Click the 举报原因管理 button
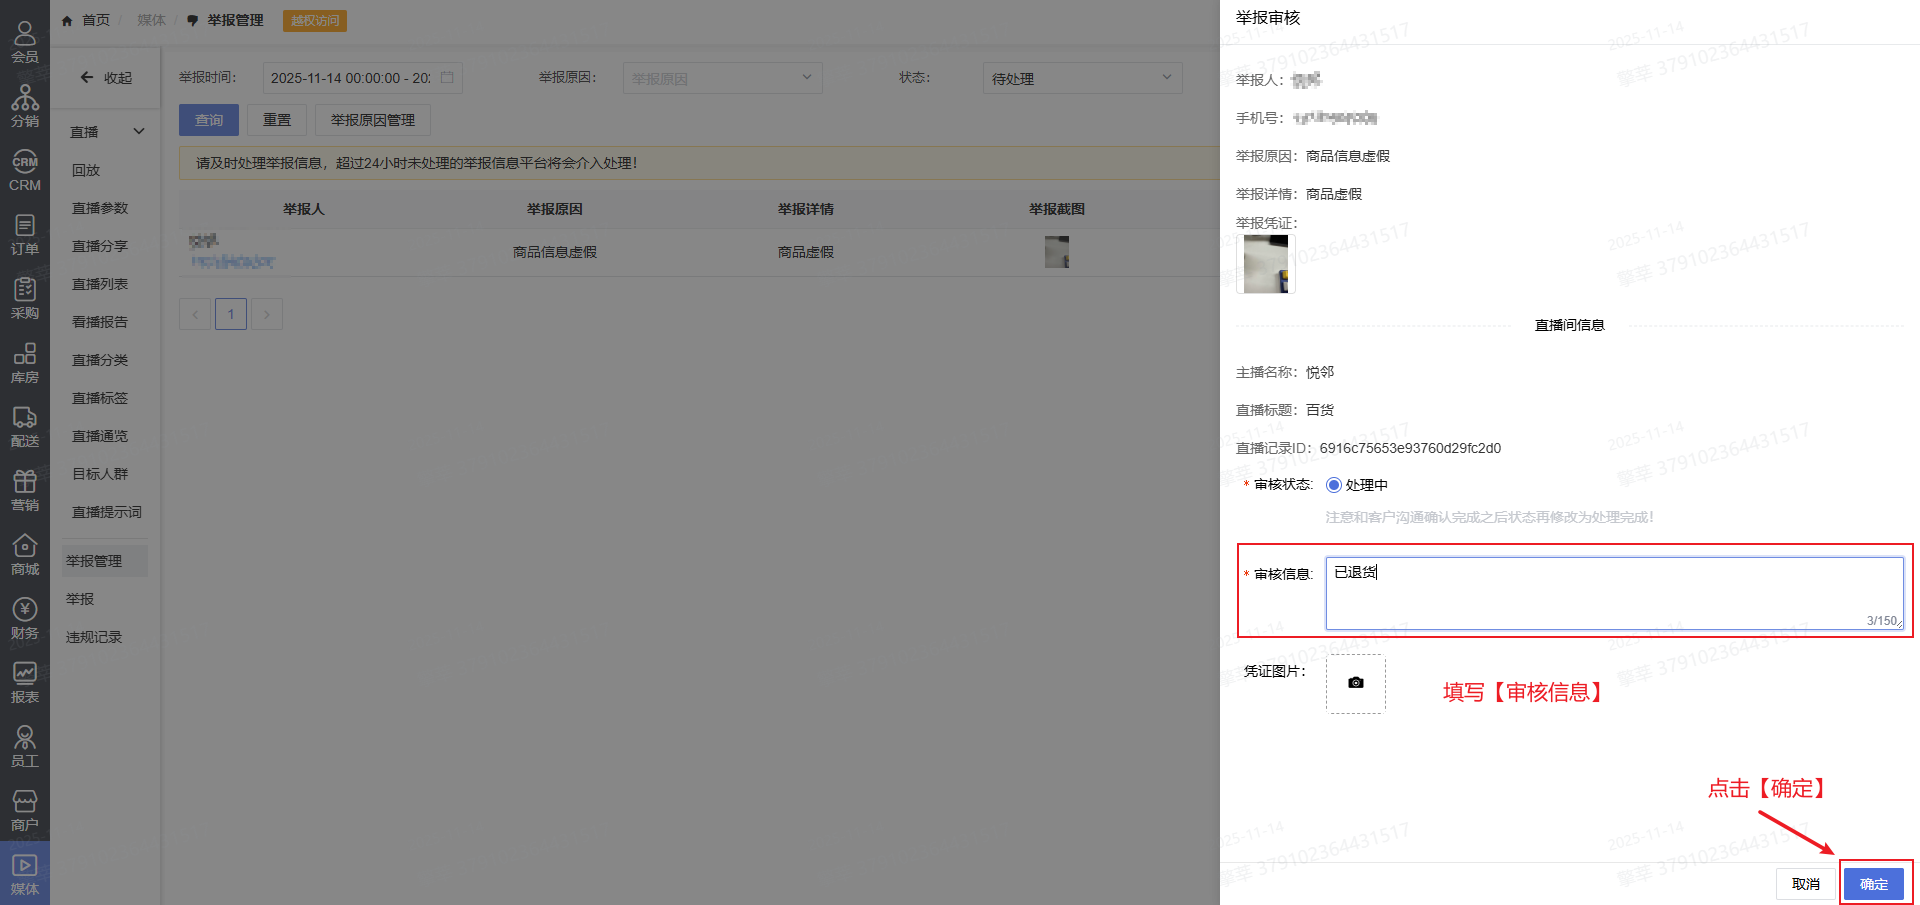Screen dimensions: 1920x905 tap(372, 120)
